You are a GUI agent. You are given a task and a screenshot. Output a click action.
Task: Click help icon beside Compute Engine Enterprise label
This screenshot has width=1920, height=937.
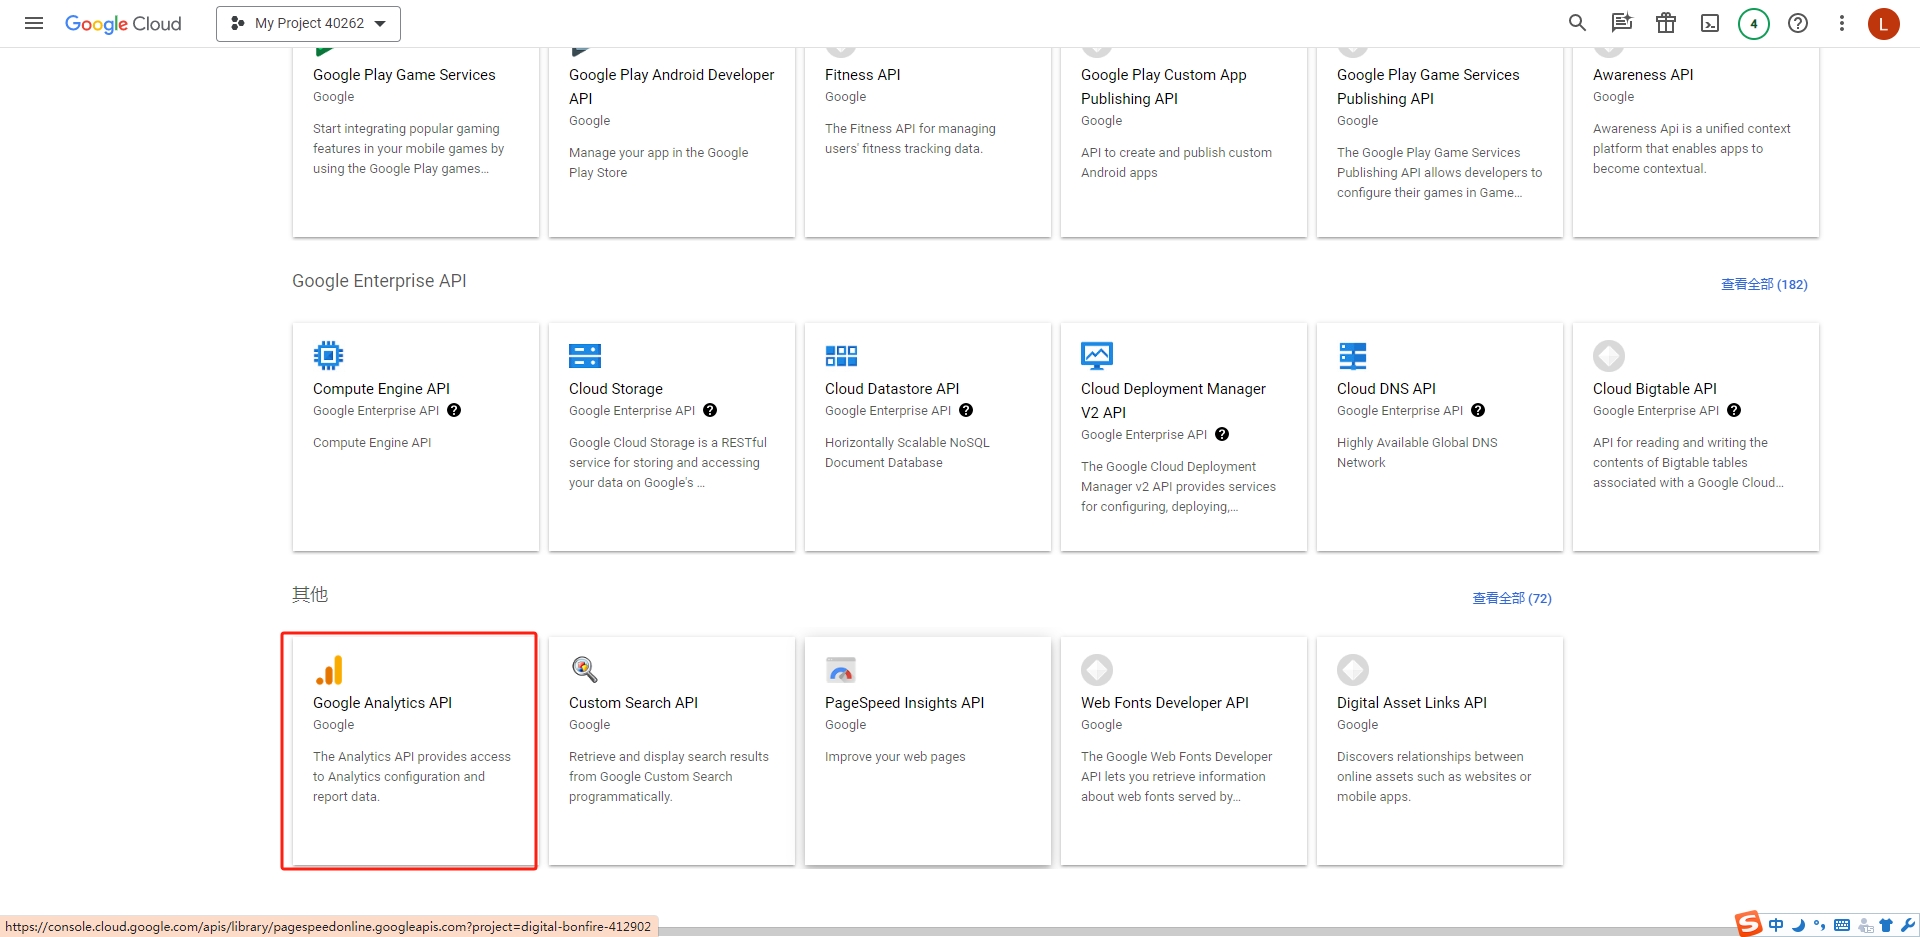(454, 410)
